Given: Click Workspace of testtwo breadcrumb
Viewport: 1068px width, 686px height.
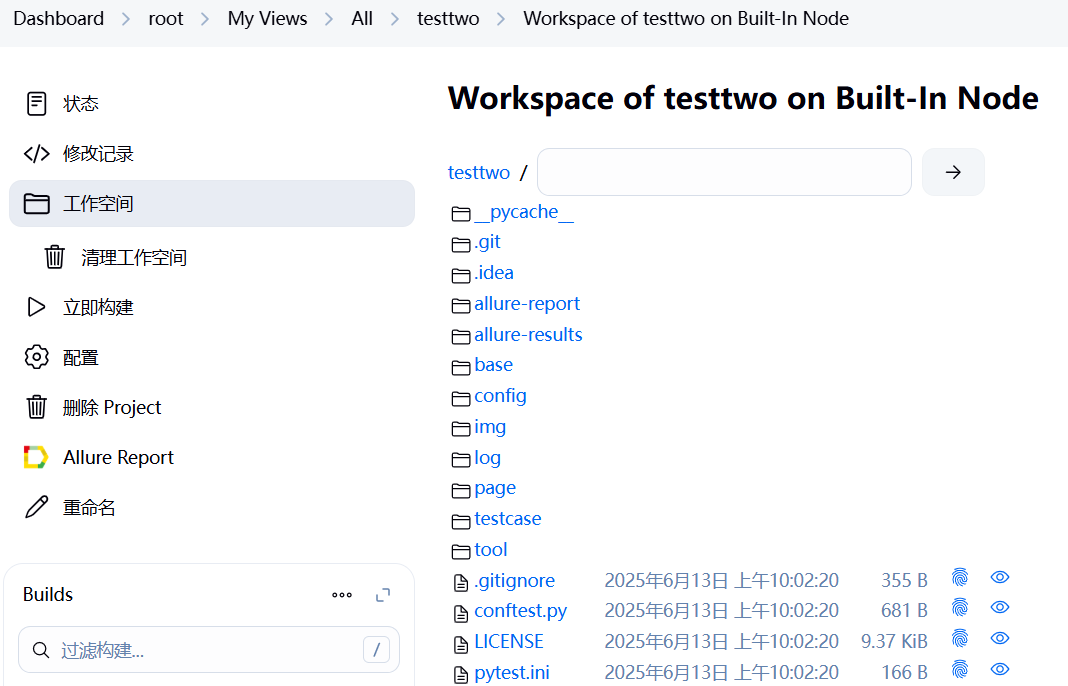Looking at the screenshot, I should pyautogui.click(x=686, y=18).
